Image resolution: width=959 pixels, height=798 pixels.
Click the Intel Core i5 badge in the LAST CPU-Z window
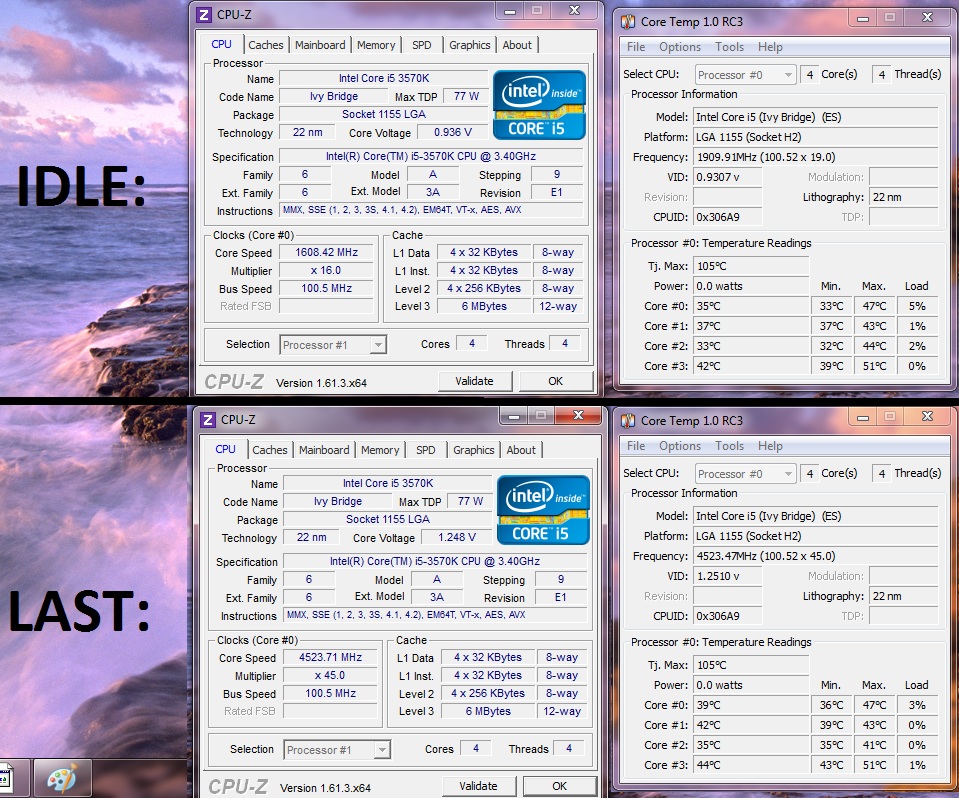click(x=543, y=509)
